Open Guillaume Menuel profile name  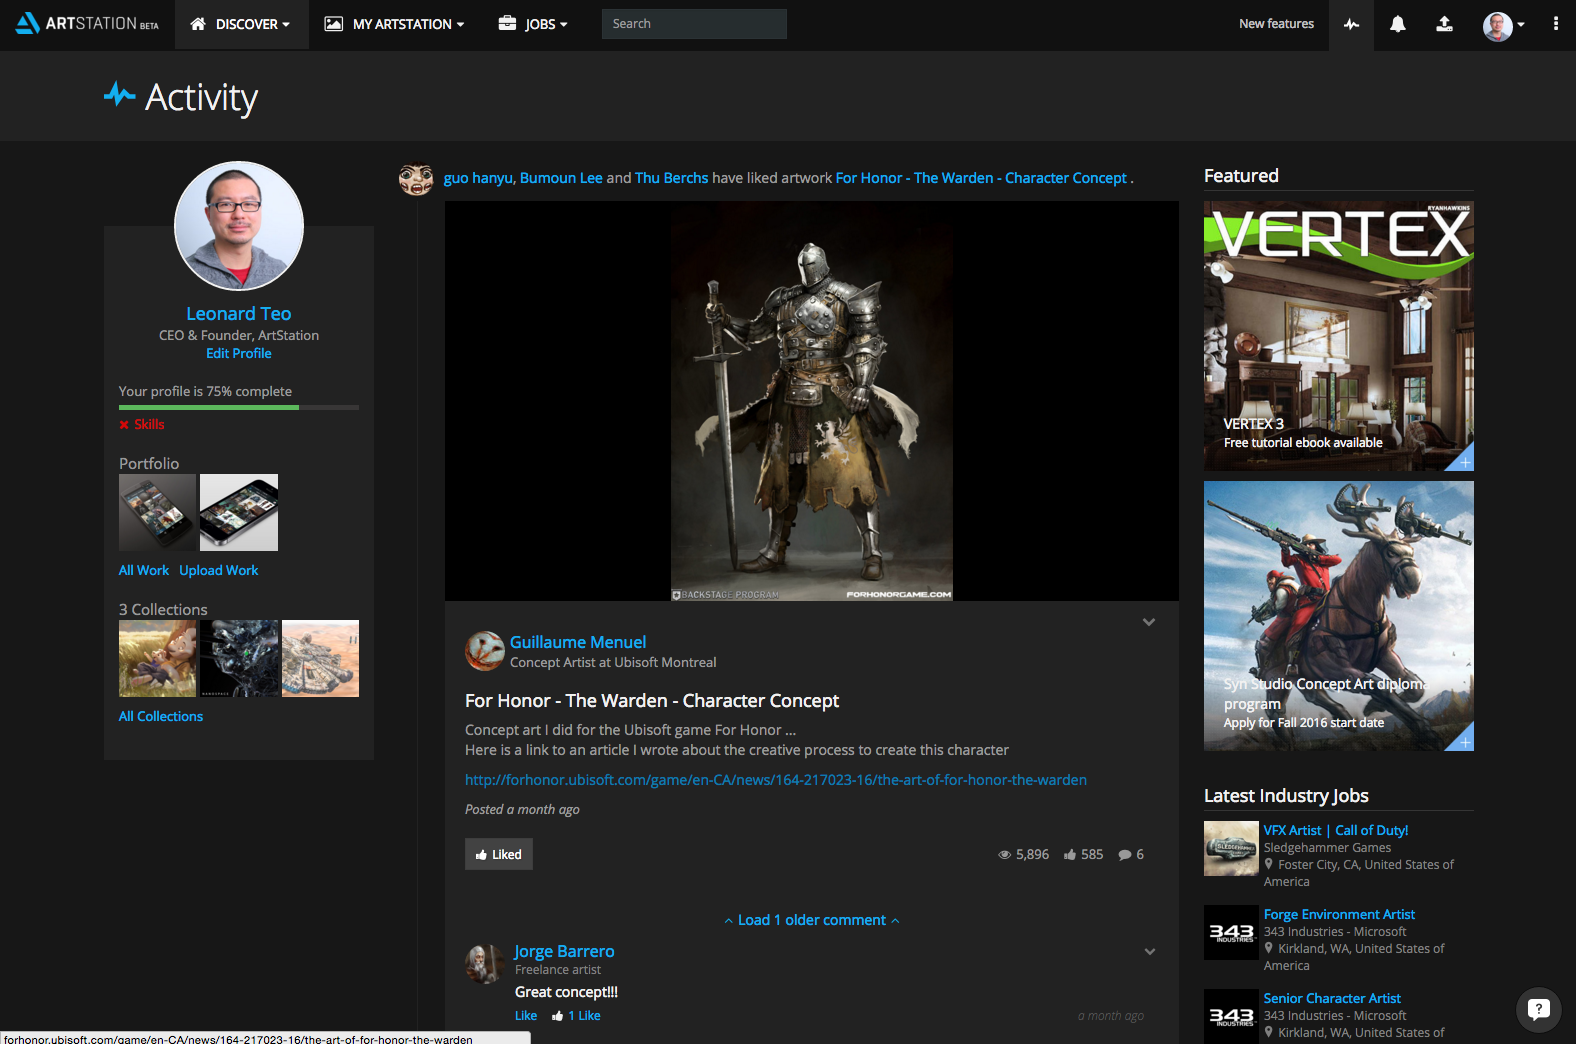click(x=578, y=642)
